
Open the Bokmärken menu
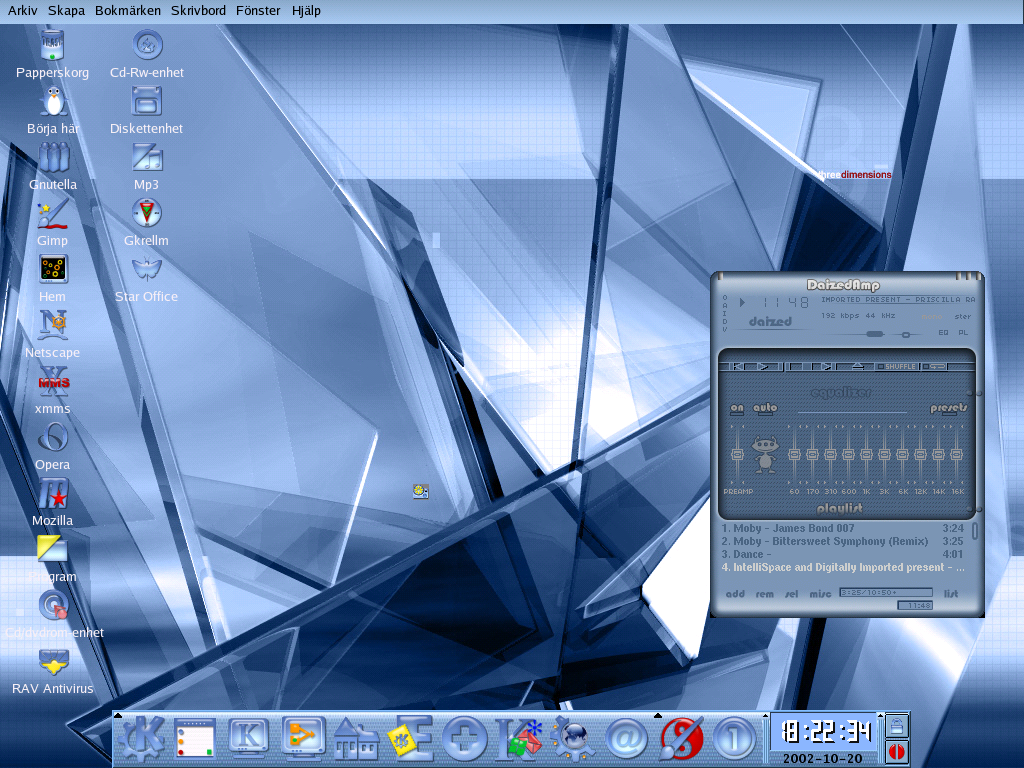(x=128, y=10)
